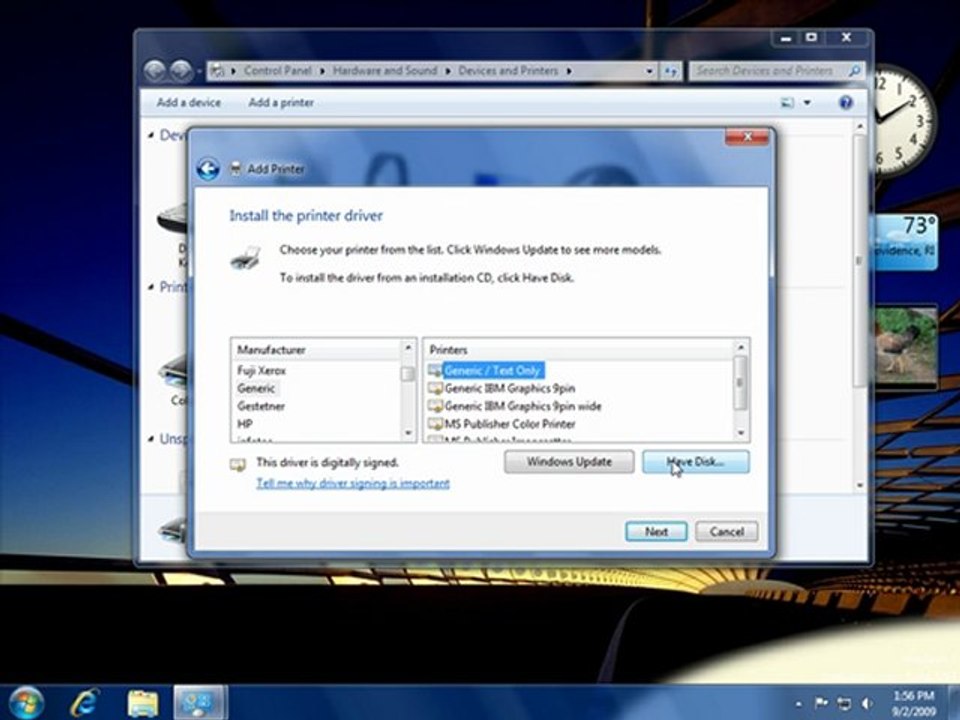This screenshot has width=960, height=720.
Task: Minimize the Devices and Printers window
Action: click(x=786, y=38)
